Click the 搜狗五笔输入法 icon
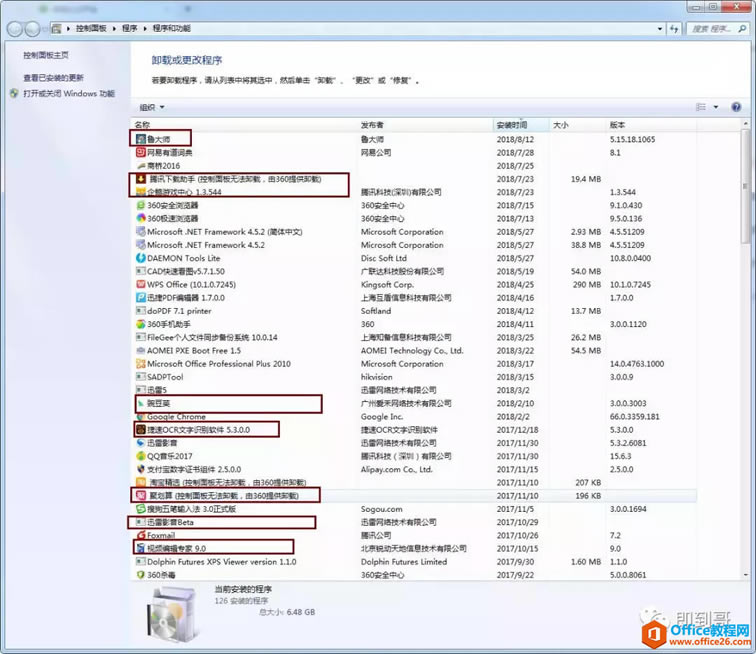The height and width of the screenshot is (654, 756). (x=140, y=509)
